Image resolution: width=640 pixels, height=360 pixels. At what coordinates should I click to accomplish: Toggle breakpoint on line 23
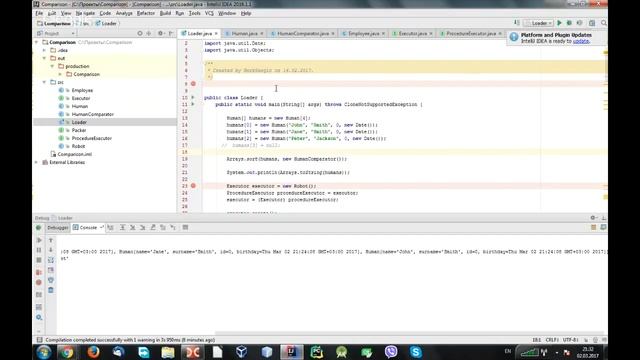pyautogui.click(x=193, y=186)
